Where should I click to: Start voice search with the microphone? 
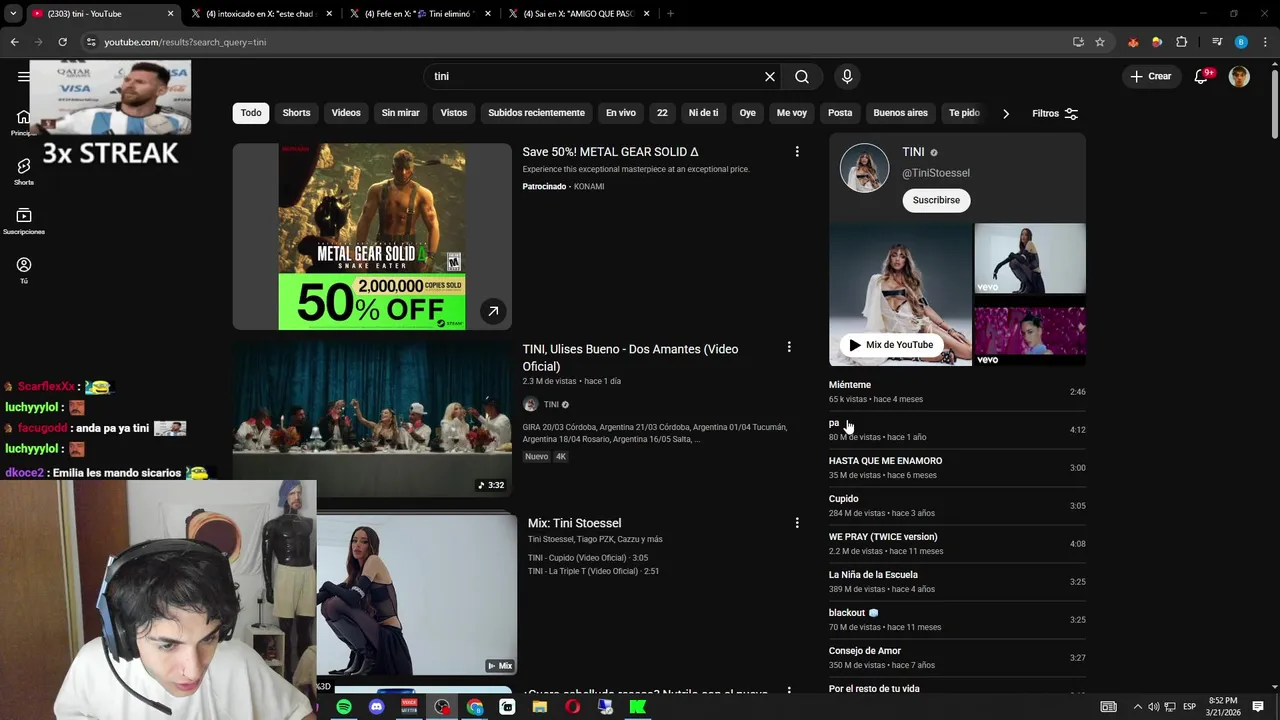[x=847, y=77]
